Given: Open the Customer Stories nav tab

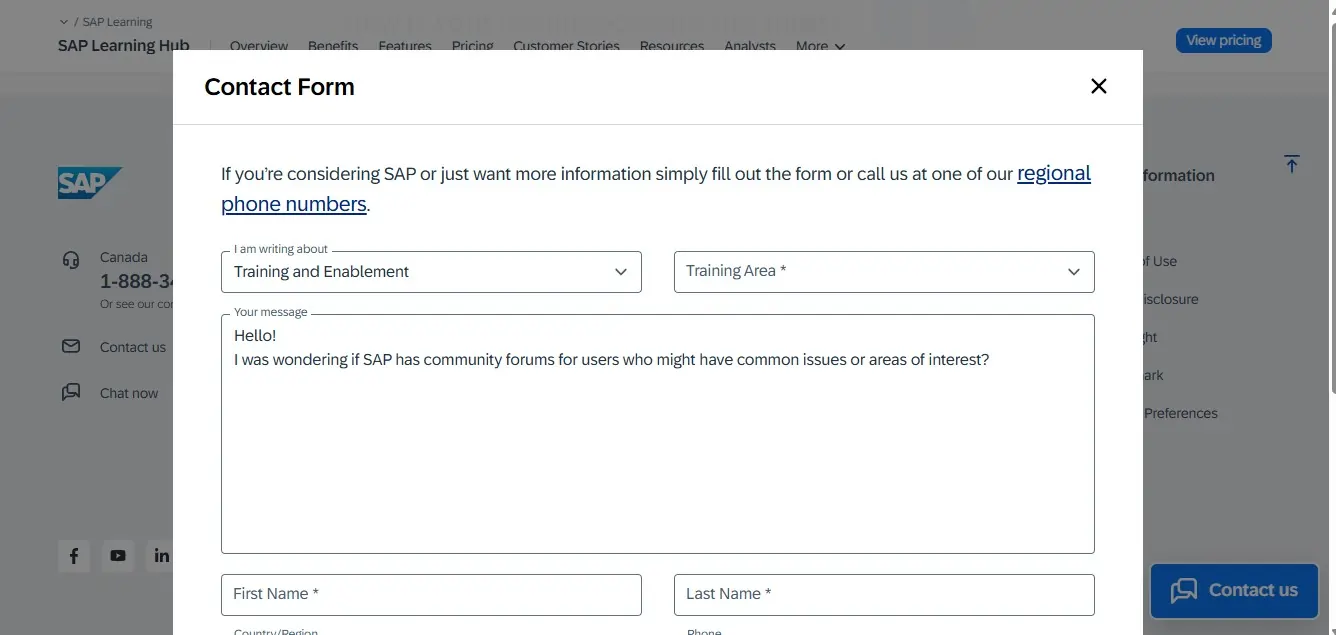Looking at the screenshot, I should 566,46.
